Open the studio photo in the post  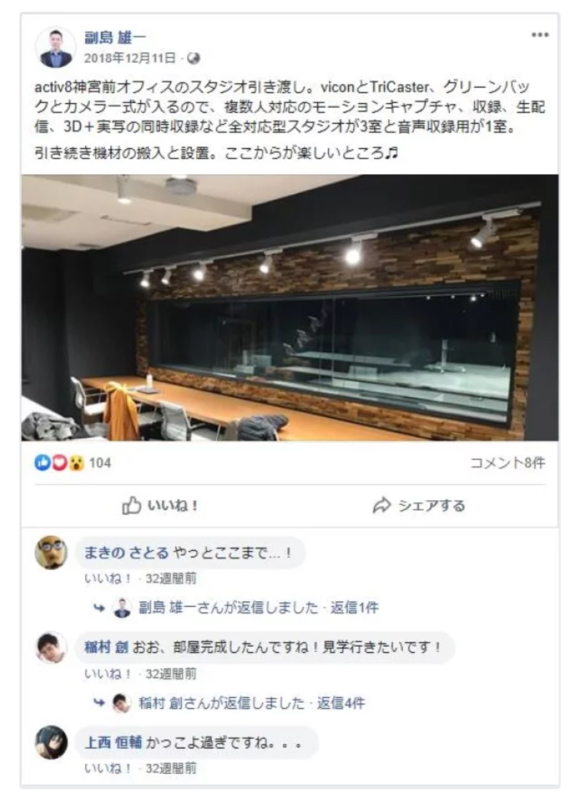290,308
